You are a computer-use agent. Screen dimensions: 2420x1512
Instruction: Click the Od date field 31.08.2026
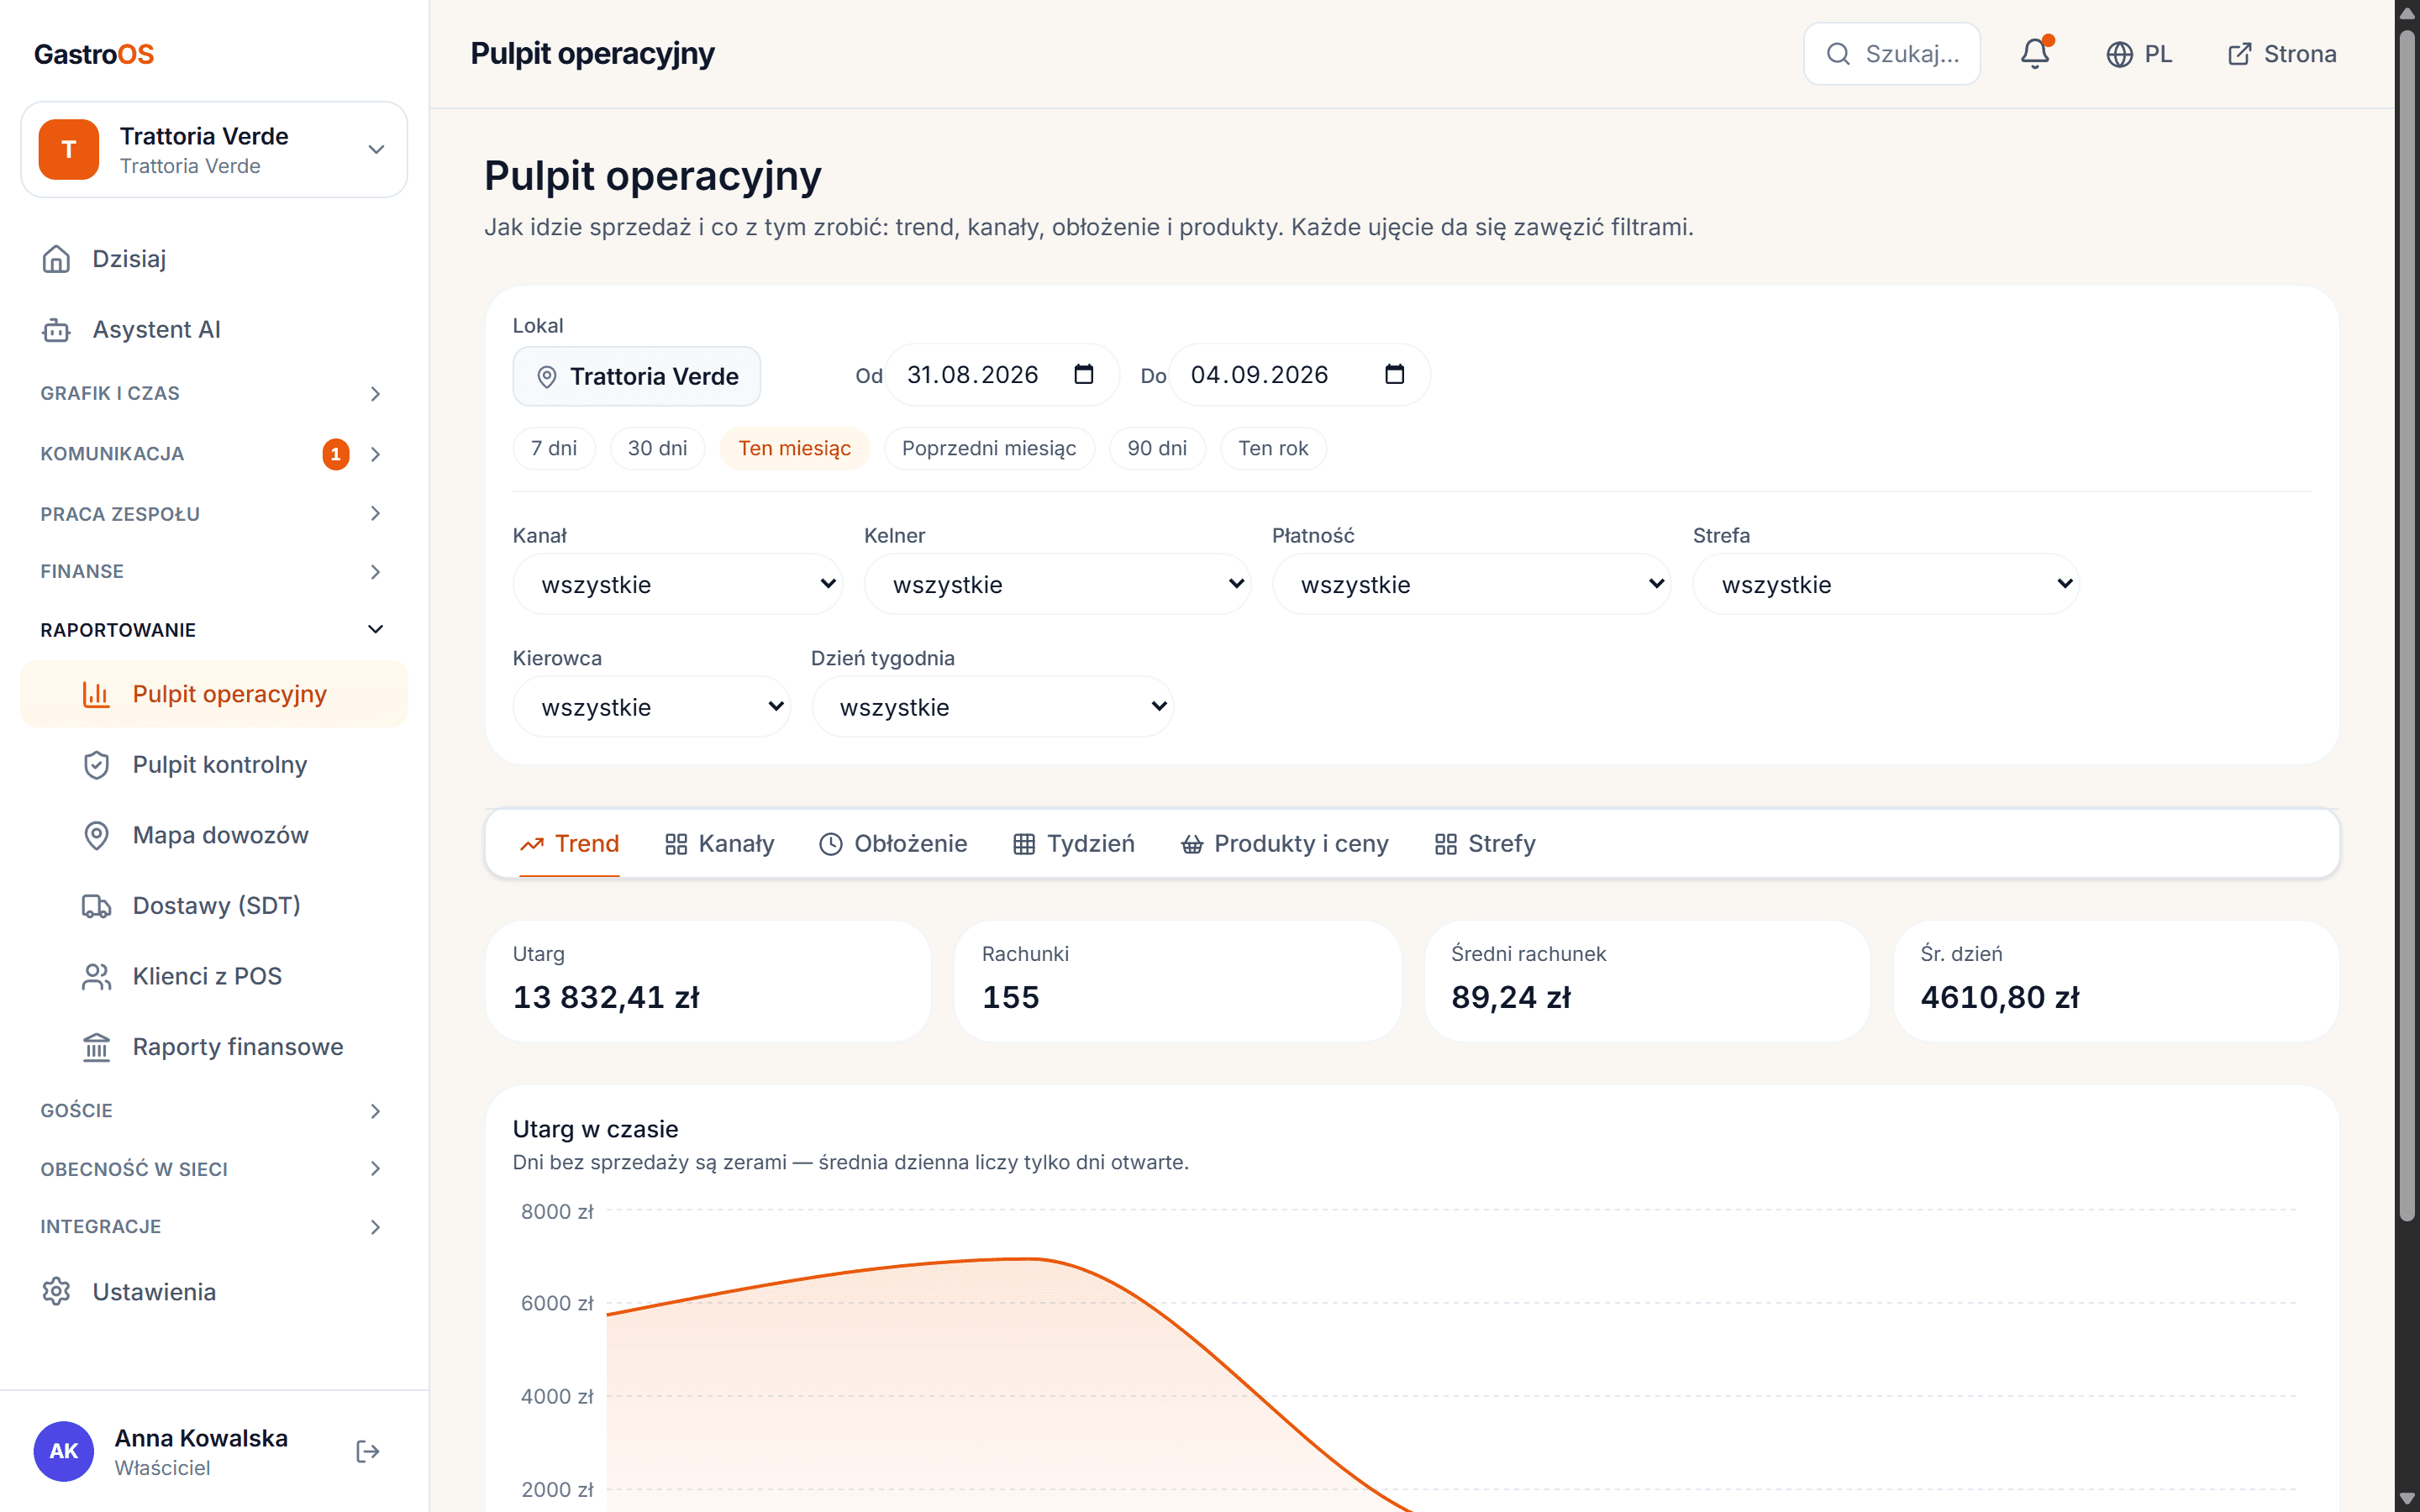[x=1002, y=375]
